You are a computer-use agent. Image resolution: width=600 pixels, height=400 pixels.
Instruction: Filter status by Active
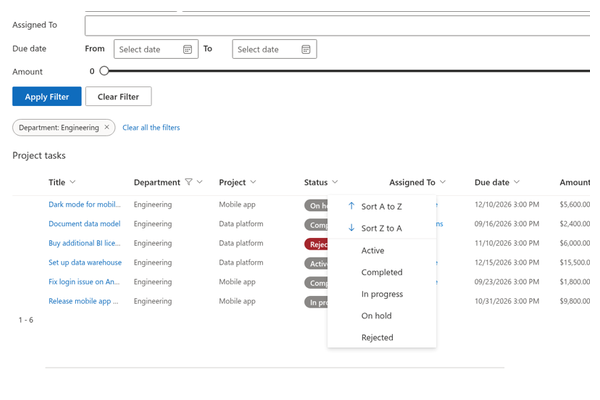tap(382, 250)
